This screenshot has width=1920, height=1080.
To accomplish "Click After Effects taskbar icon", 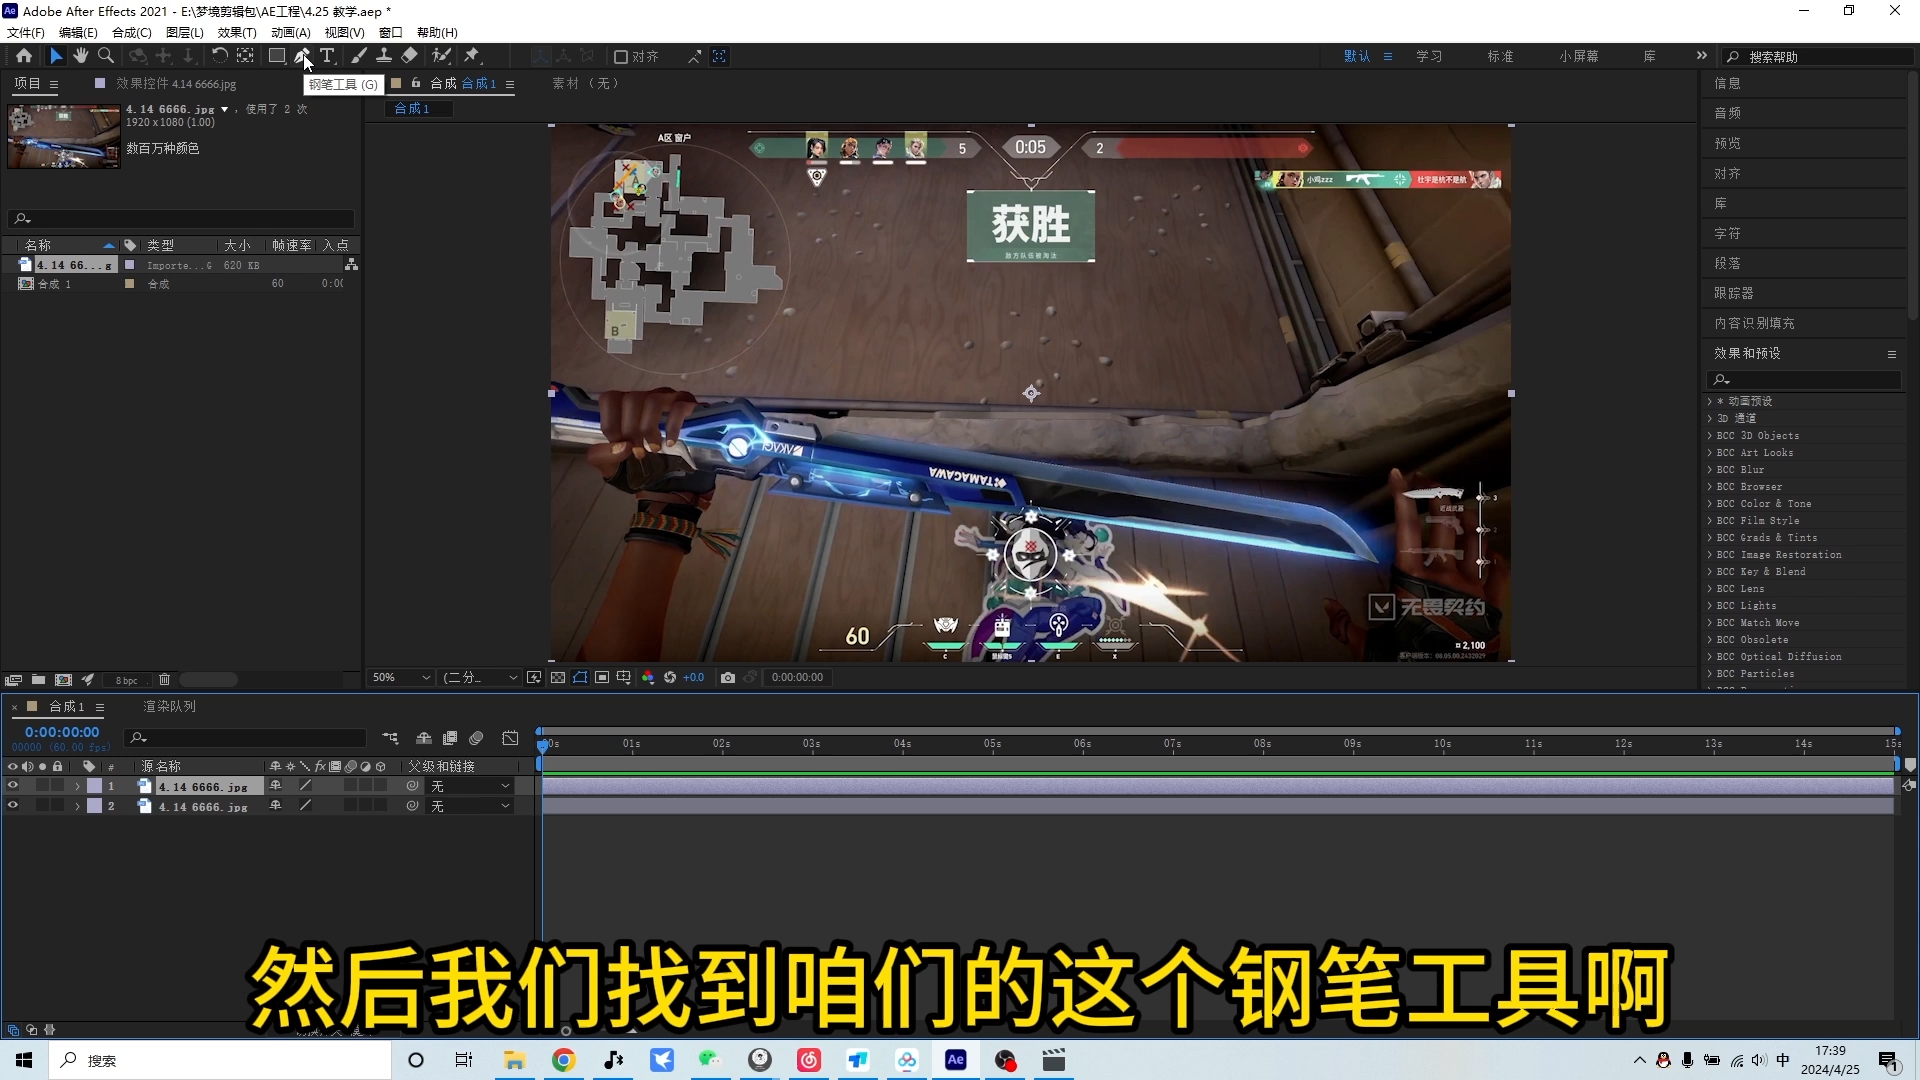I will pyautogui.click(x=955, y=1060).
